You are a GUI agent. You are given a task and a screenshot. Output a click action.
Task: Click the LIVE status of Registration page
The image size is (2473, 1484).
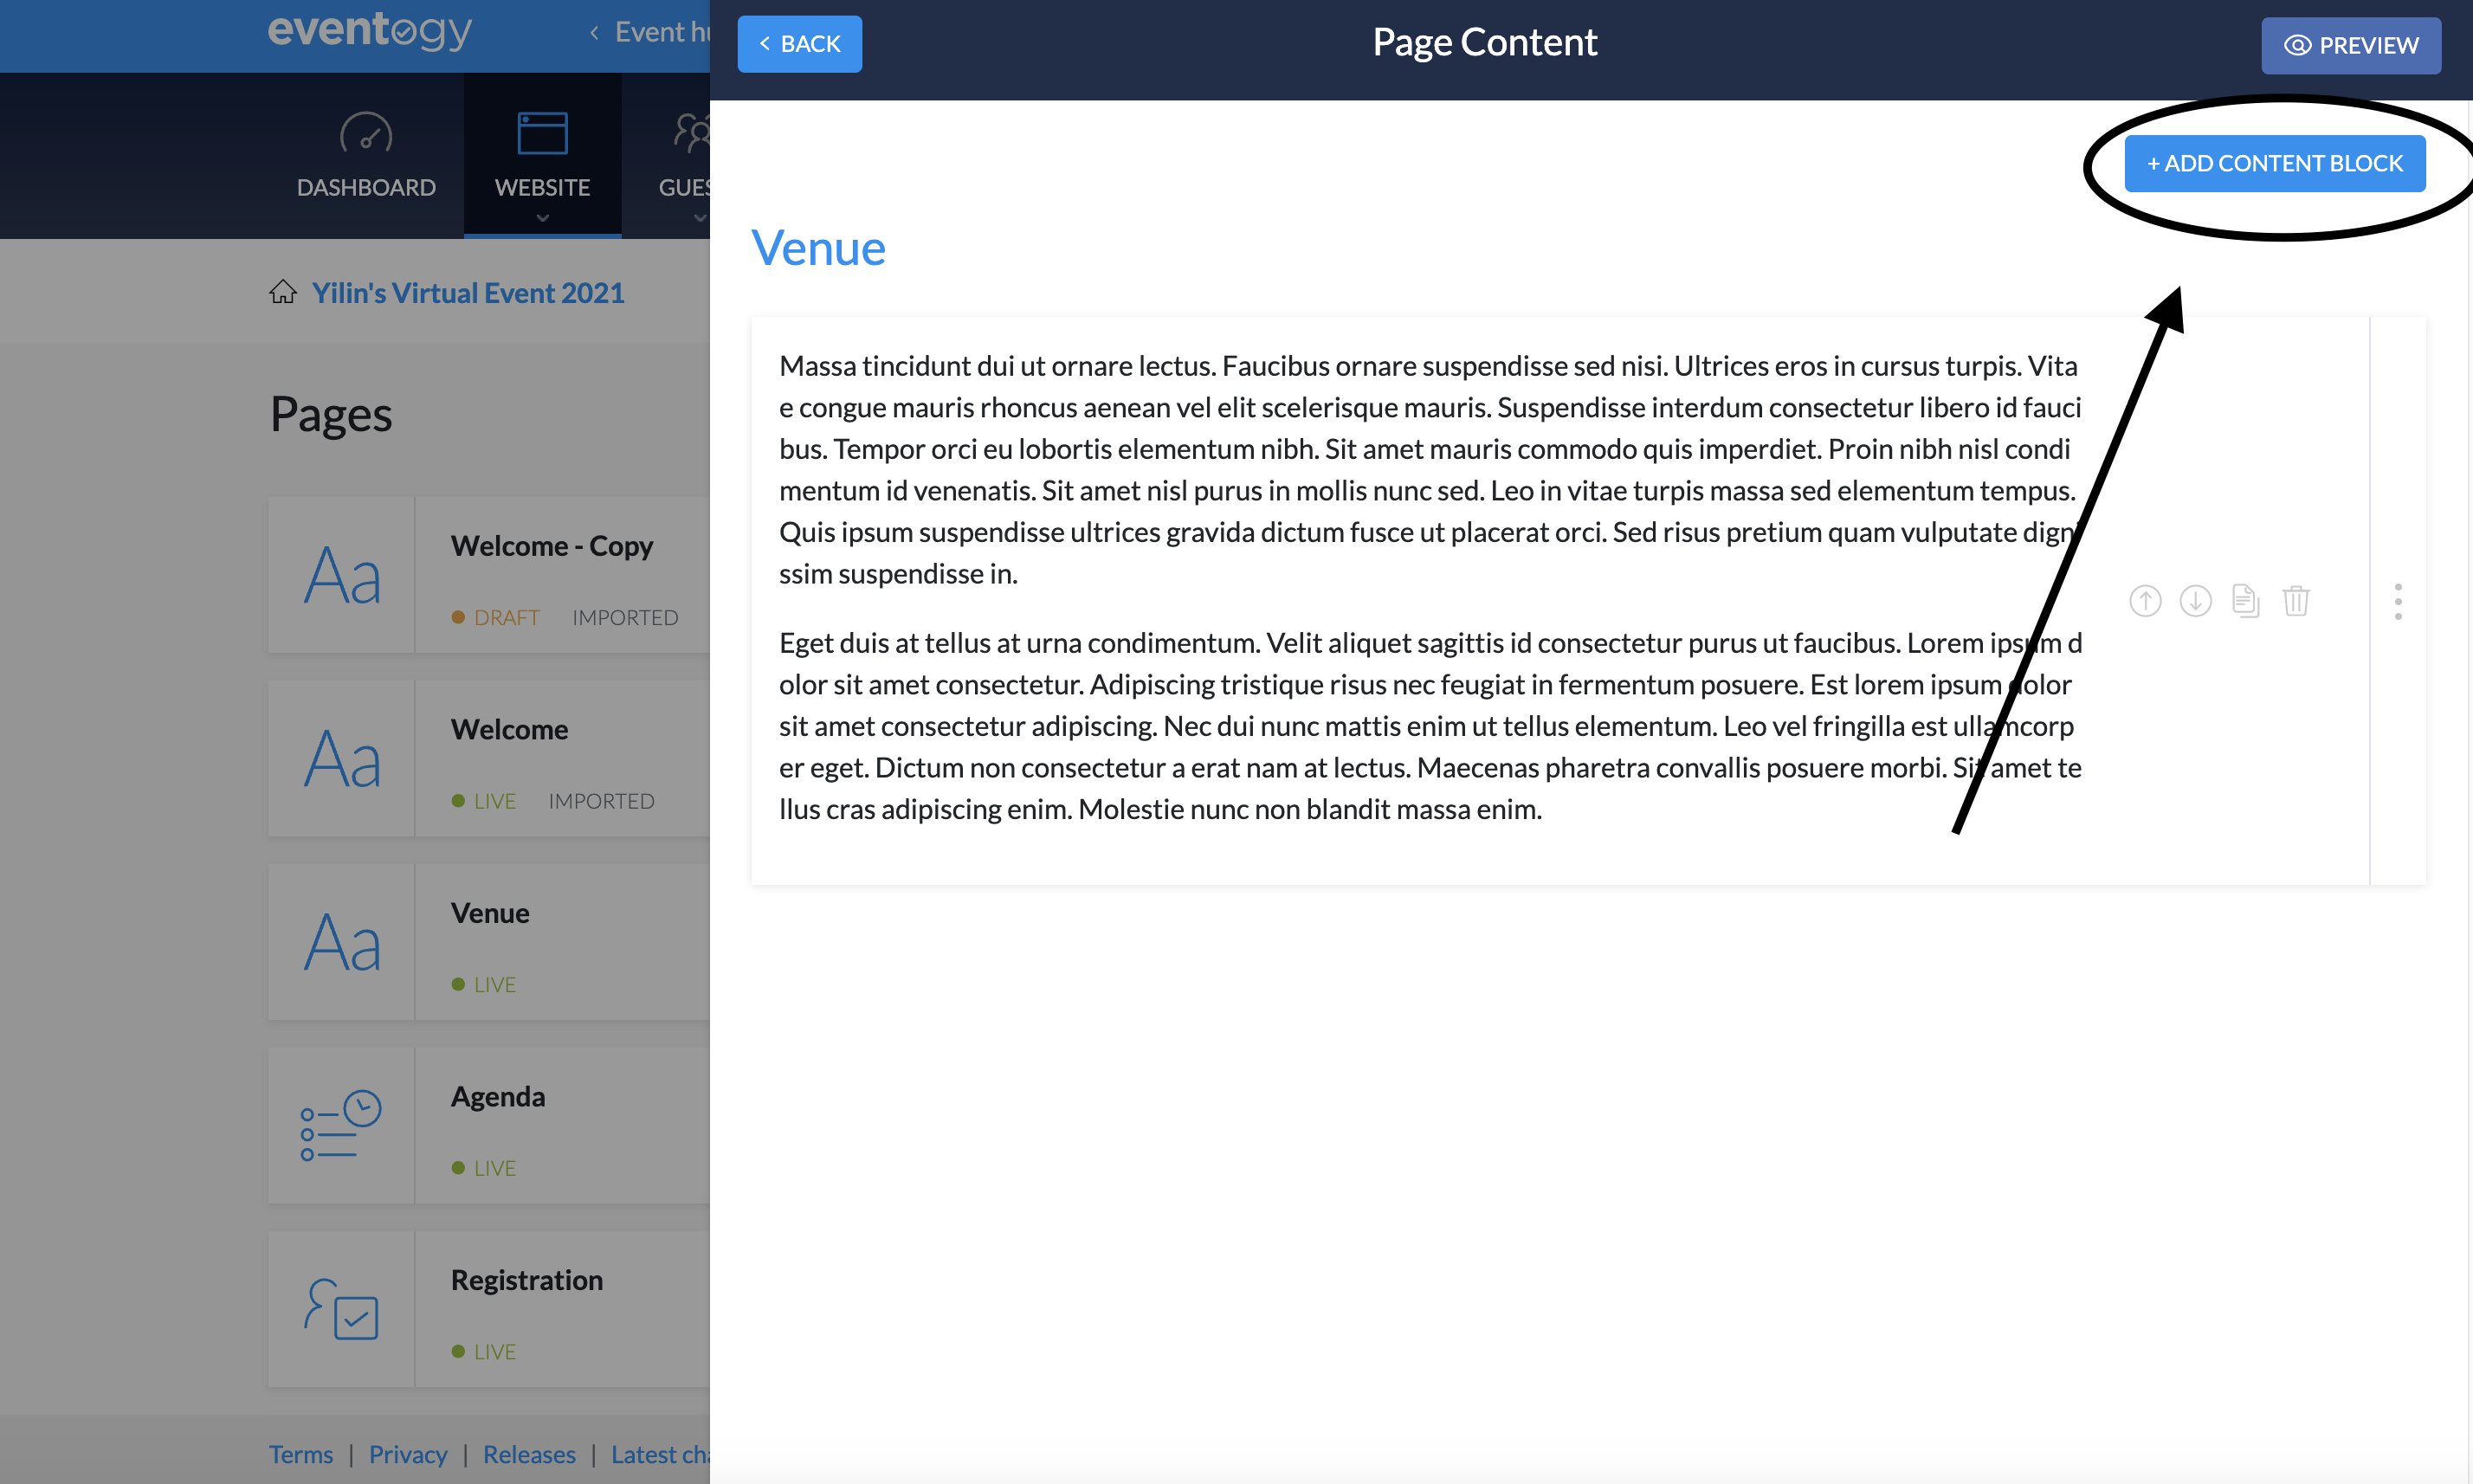(484, 1351)
